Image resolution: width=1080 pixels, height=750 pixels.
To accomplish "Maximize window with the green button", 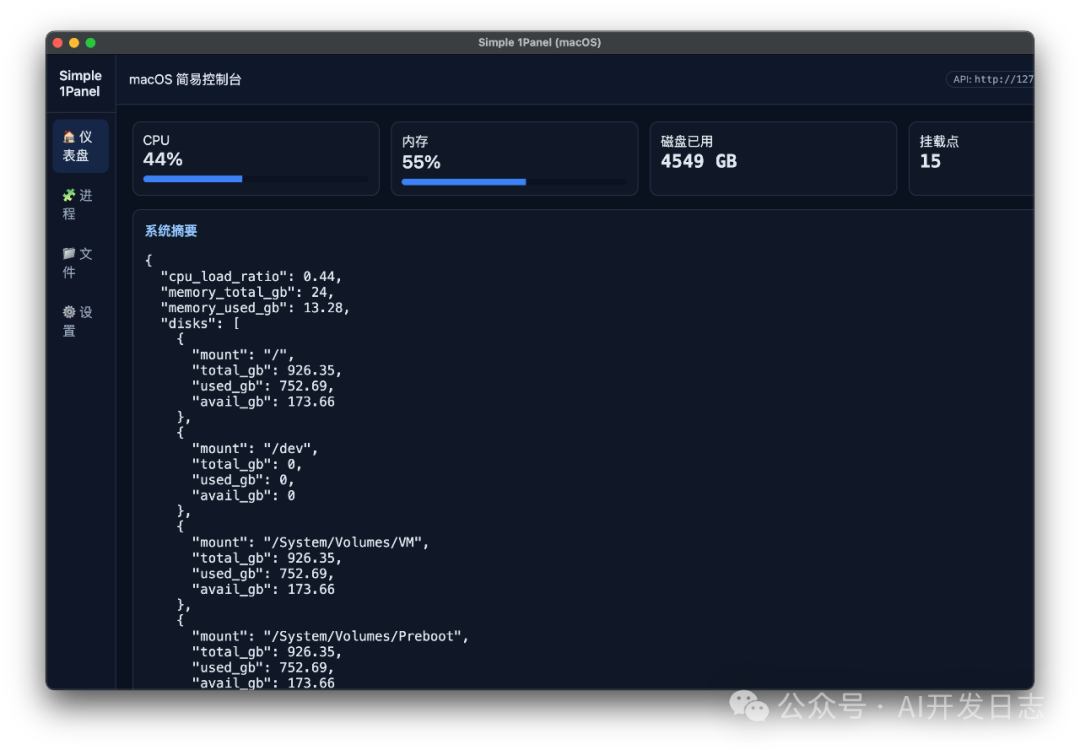I will pyautogui.click(x=90, y=43).
